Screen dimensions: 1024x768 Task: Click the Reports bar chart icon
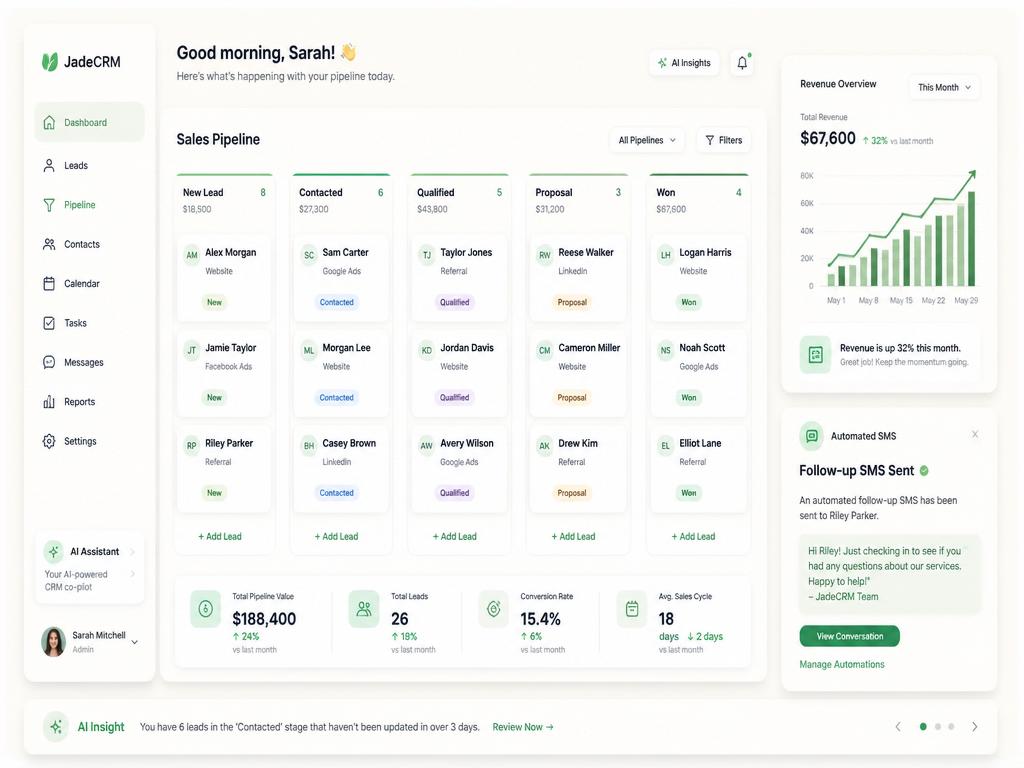49,402
